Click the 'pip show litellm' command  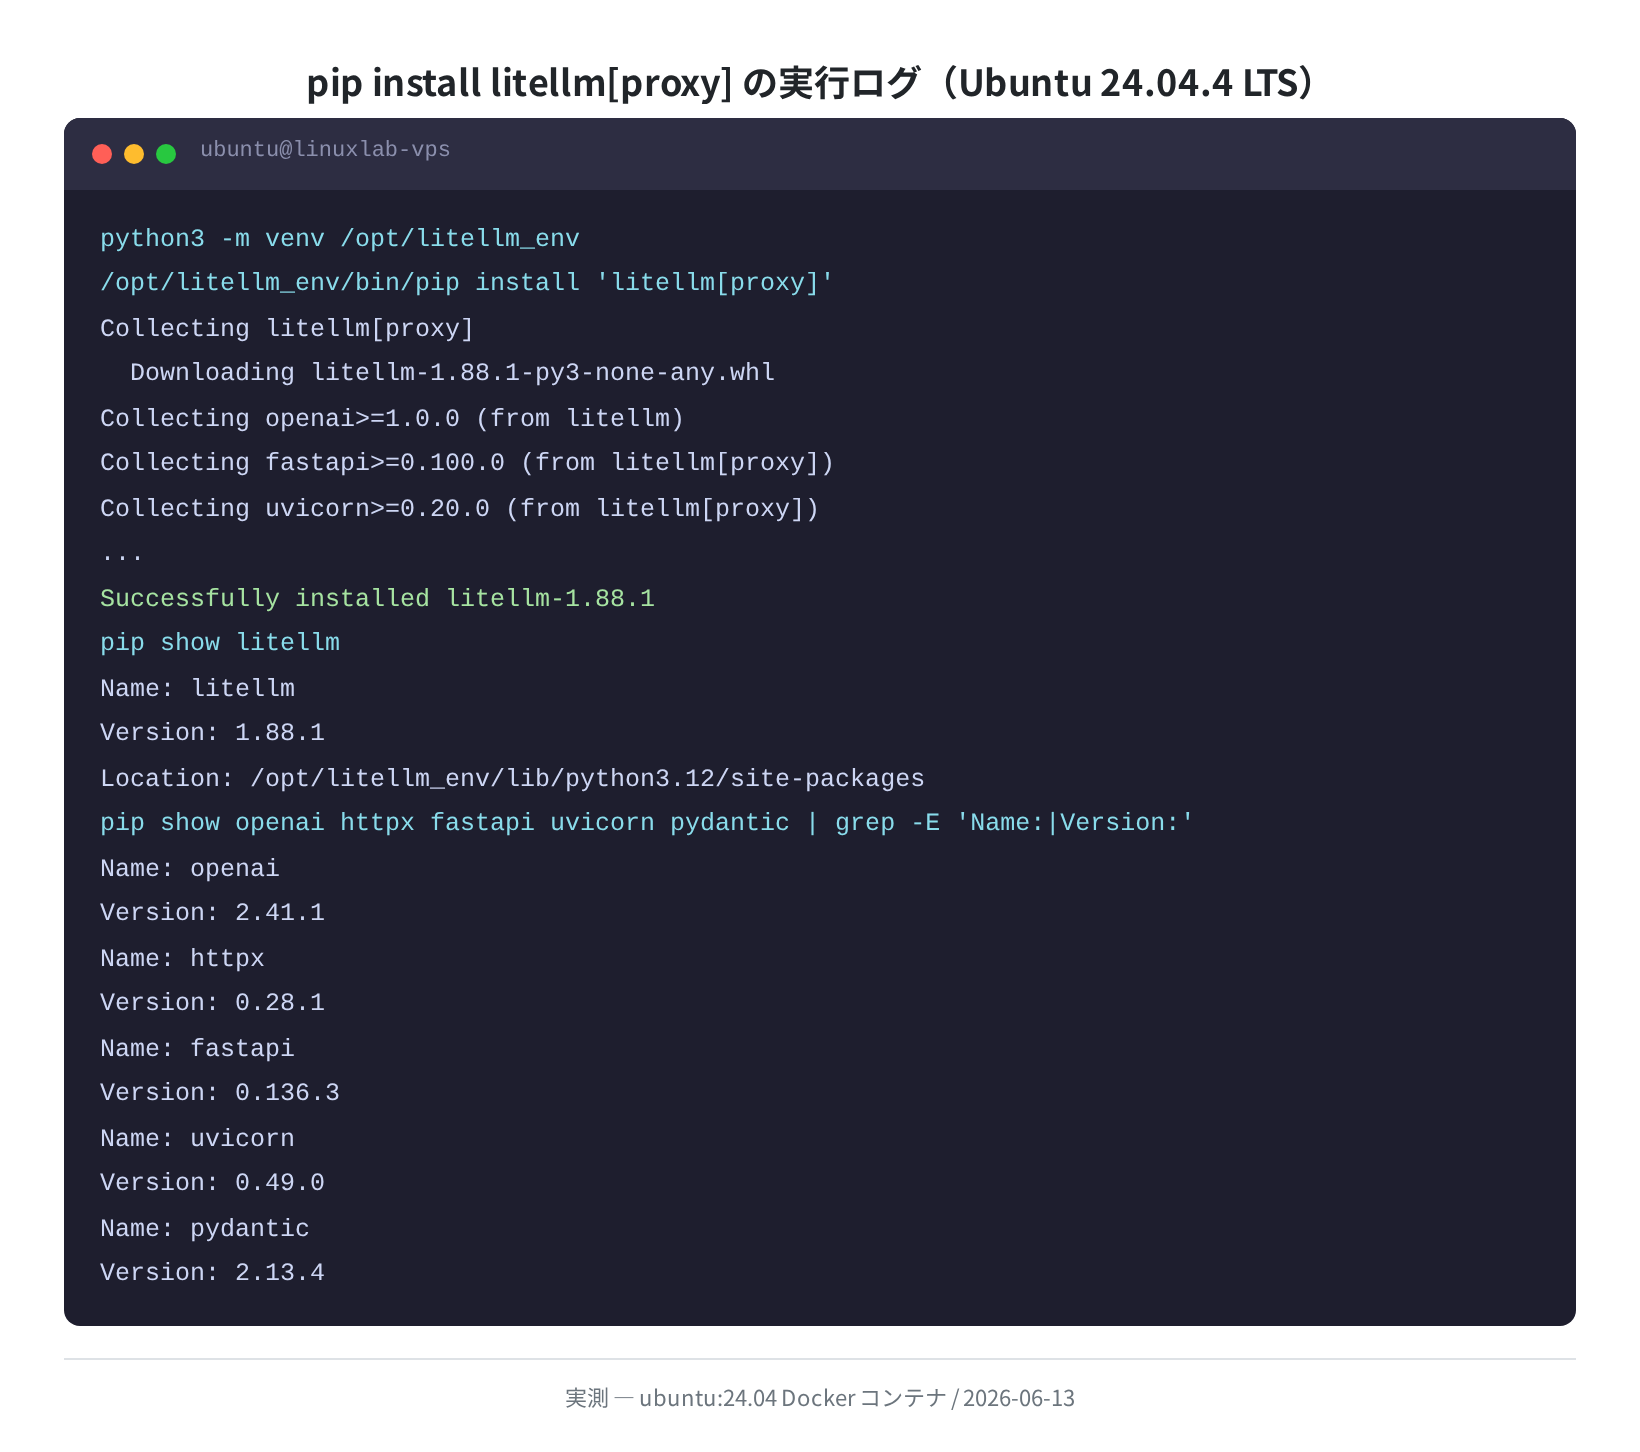tap(220, 643)
